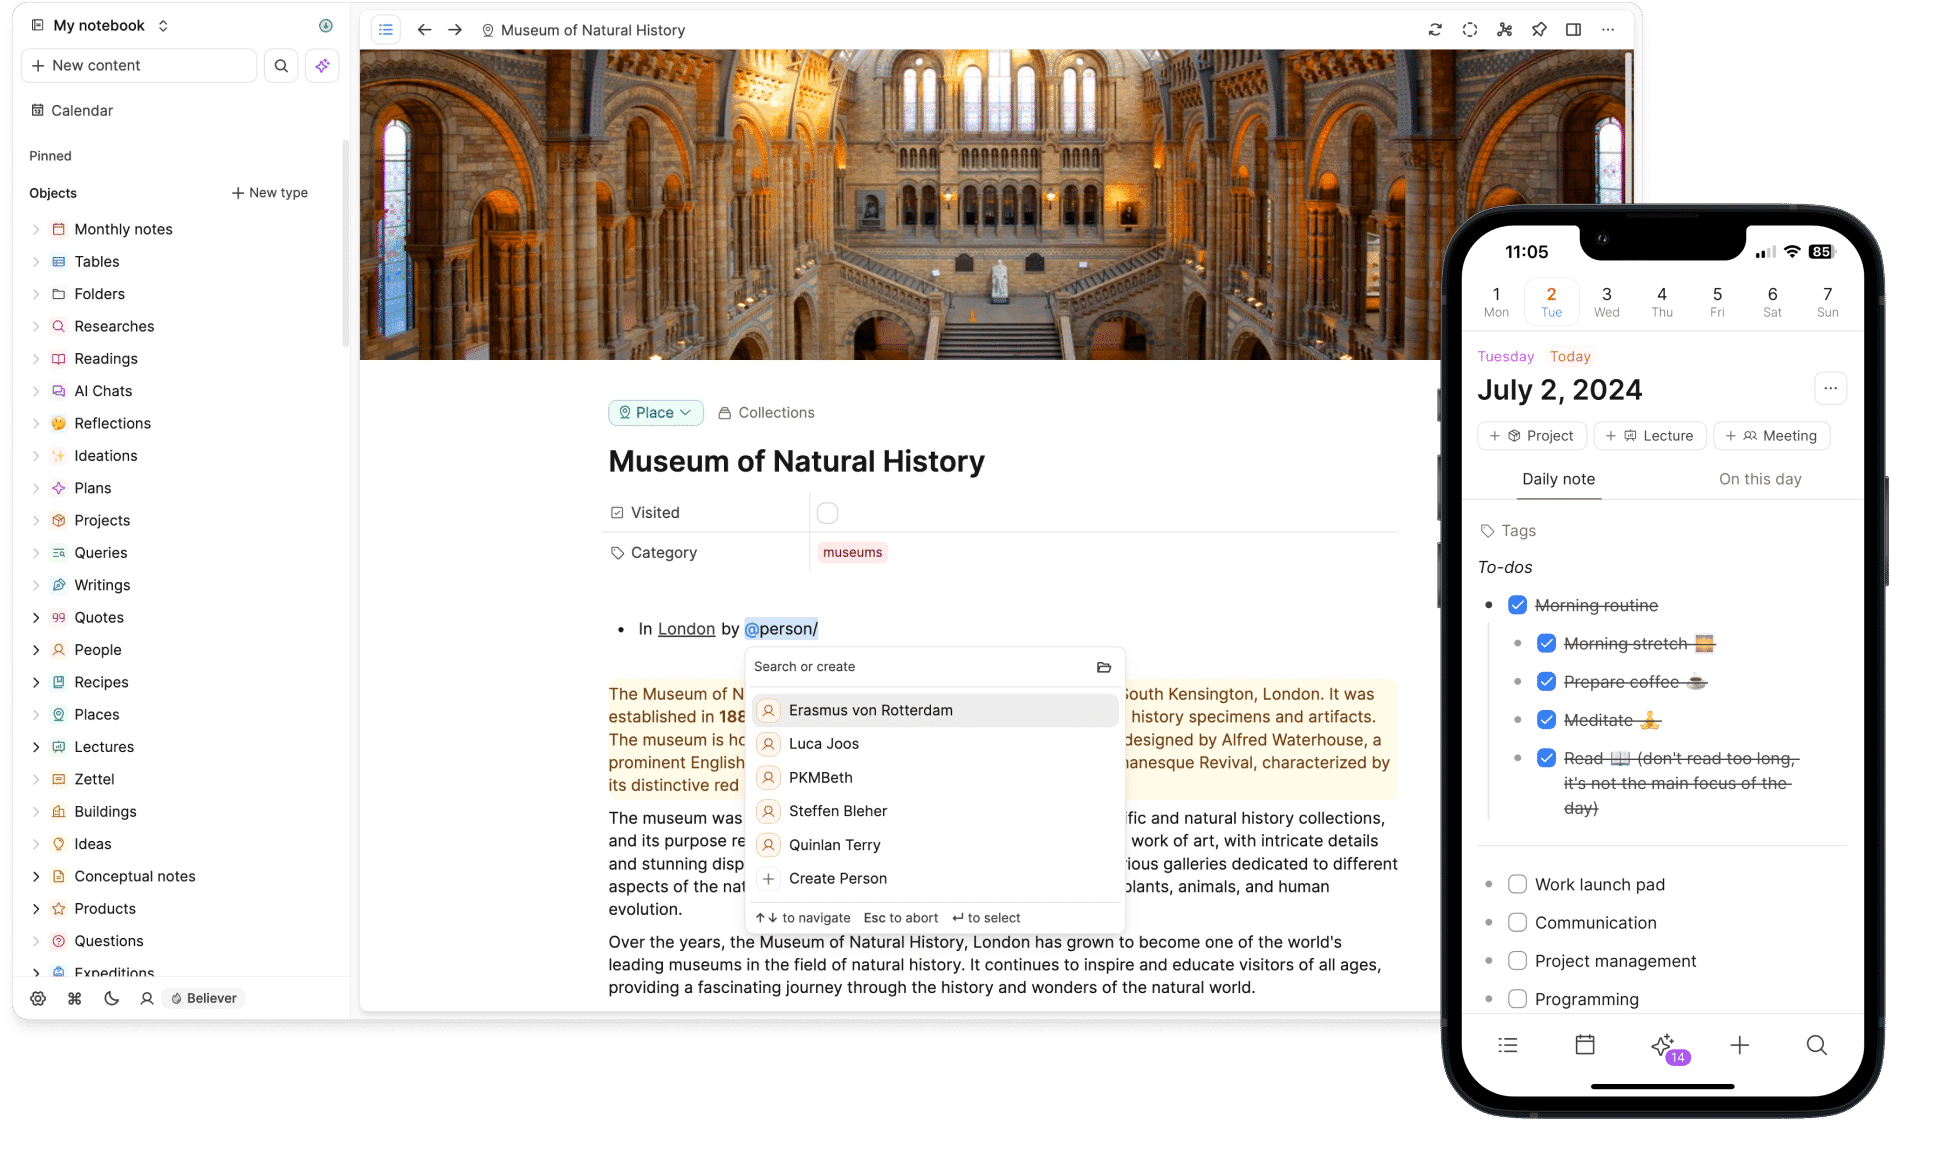Add Lecture on phone daily note

[1650, 436]
